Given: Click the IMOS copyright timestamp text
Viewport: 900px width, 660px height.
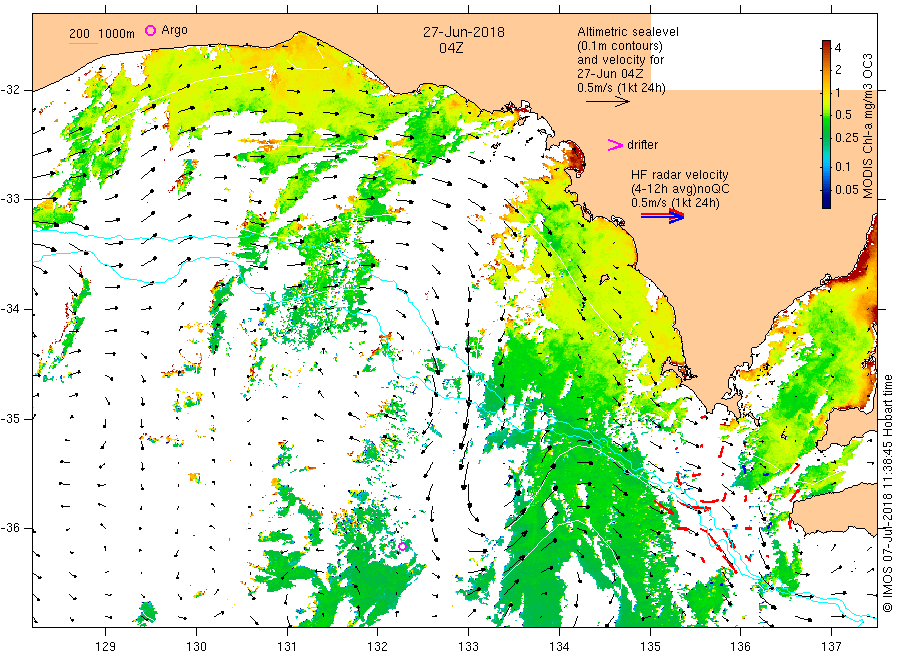Looking at the screenshot, I should click(x=887, y=494).
